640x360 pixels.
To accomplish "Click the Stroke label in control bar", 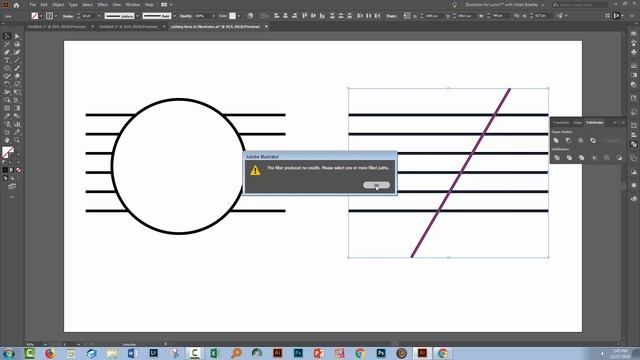I will (68, 16).
